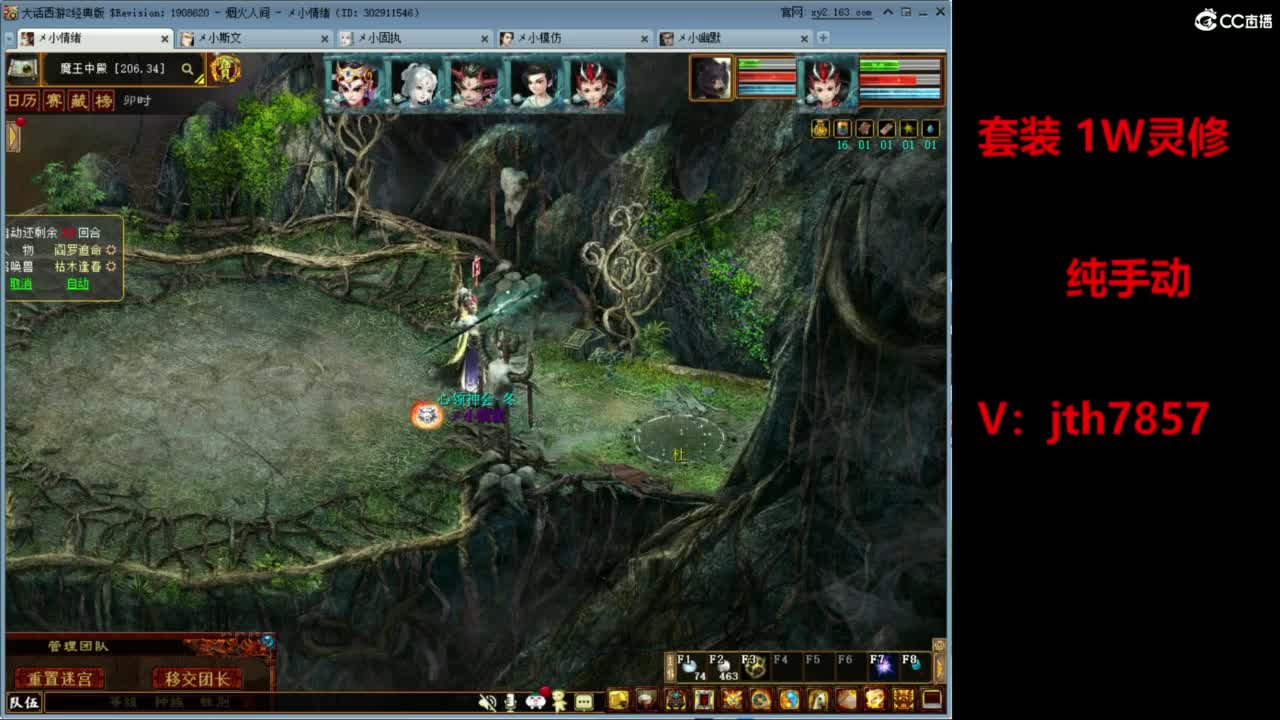Click the second bottom menu icon with white item
1280x720 pixels.
648,700
